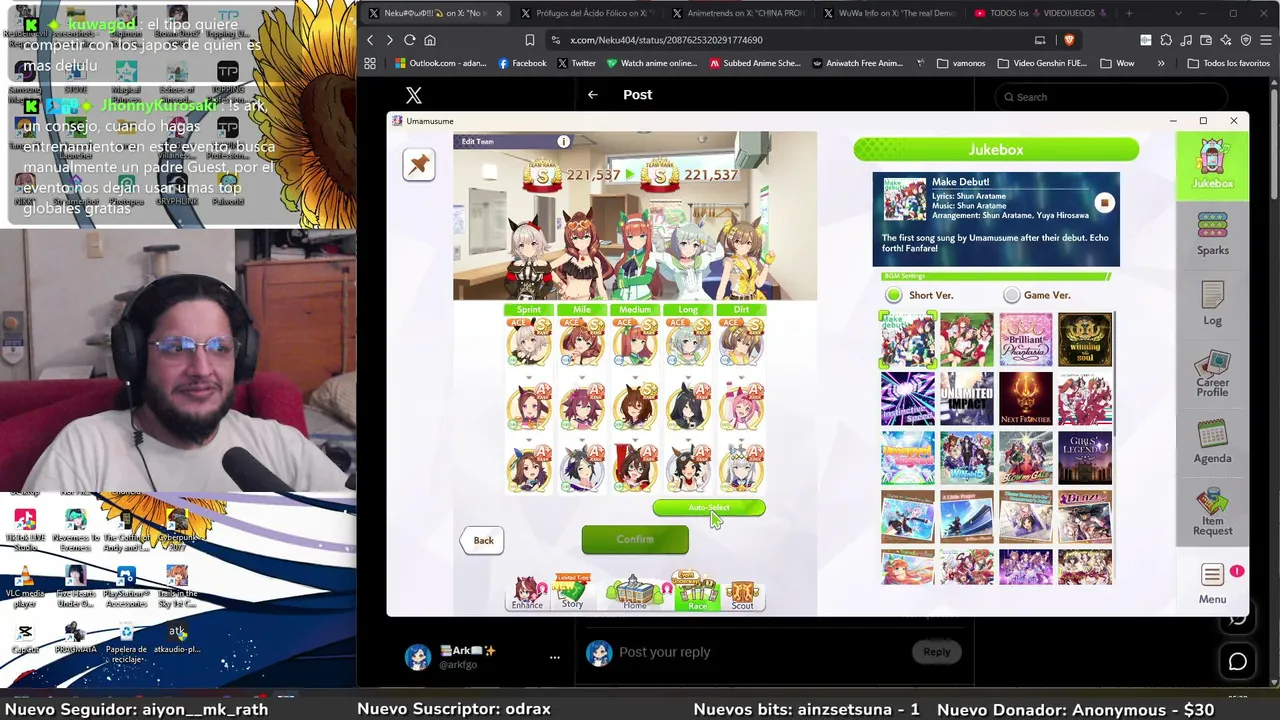The image size is (1280, 720).
Task: Switch to the TODOS los VIDEOJUEGOS tab
Action: [1041, 13]
